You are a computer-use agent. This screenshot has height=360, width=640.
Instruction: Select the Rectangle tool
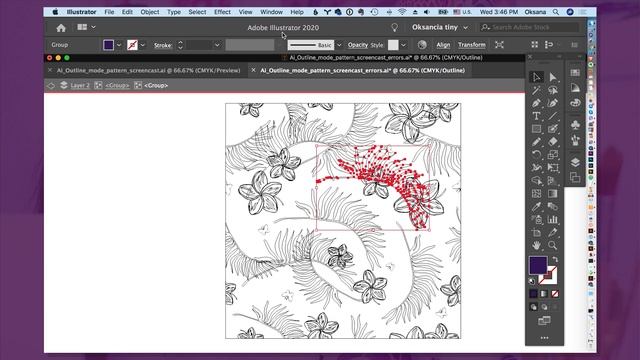coord(536,129)
